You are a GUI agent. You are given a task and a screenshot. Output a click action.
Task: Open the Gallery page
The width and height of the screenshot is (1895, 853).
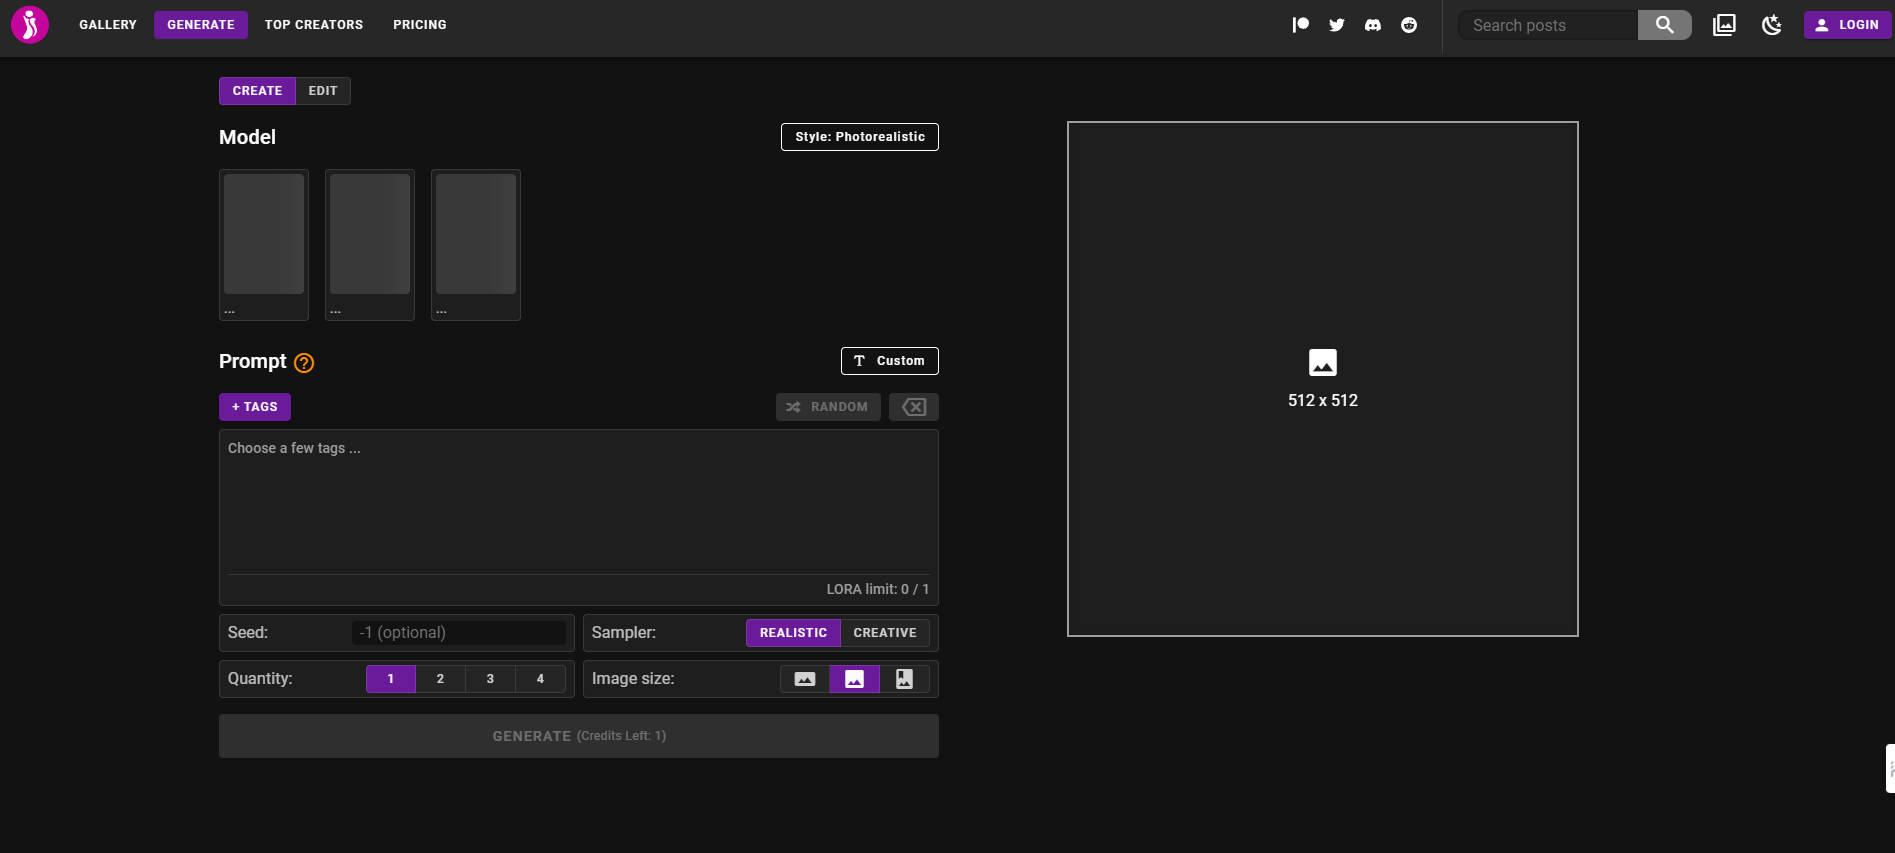click(x=108, y=25)
